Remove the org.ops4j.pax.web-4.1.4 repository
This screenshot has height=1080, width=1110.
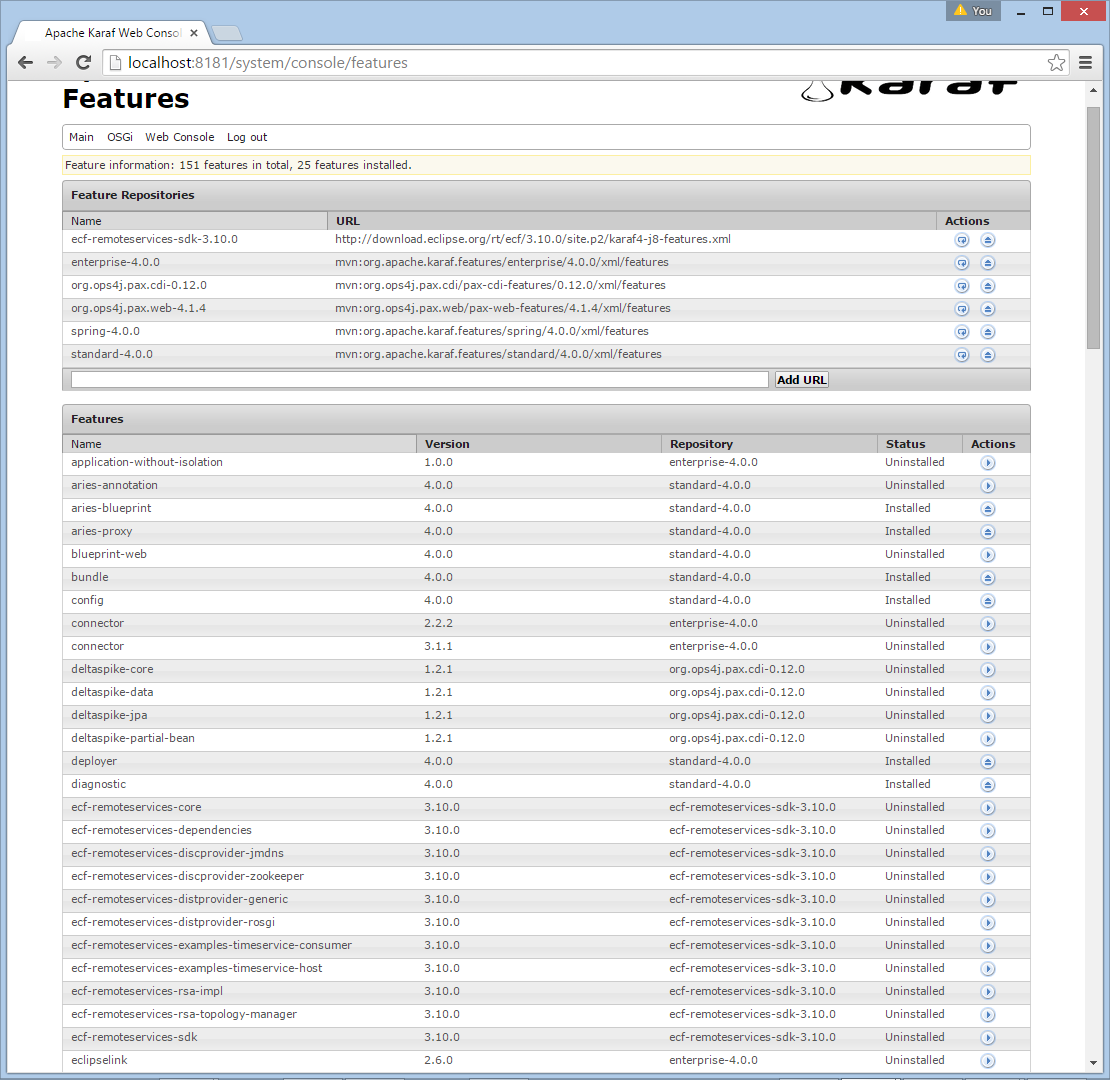point(988,309)
